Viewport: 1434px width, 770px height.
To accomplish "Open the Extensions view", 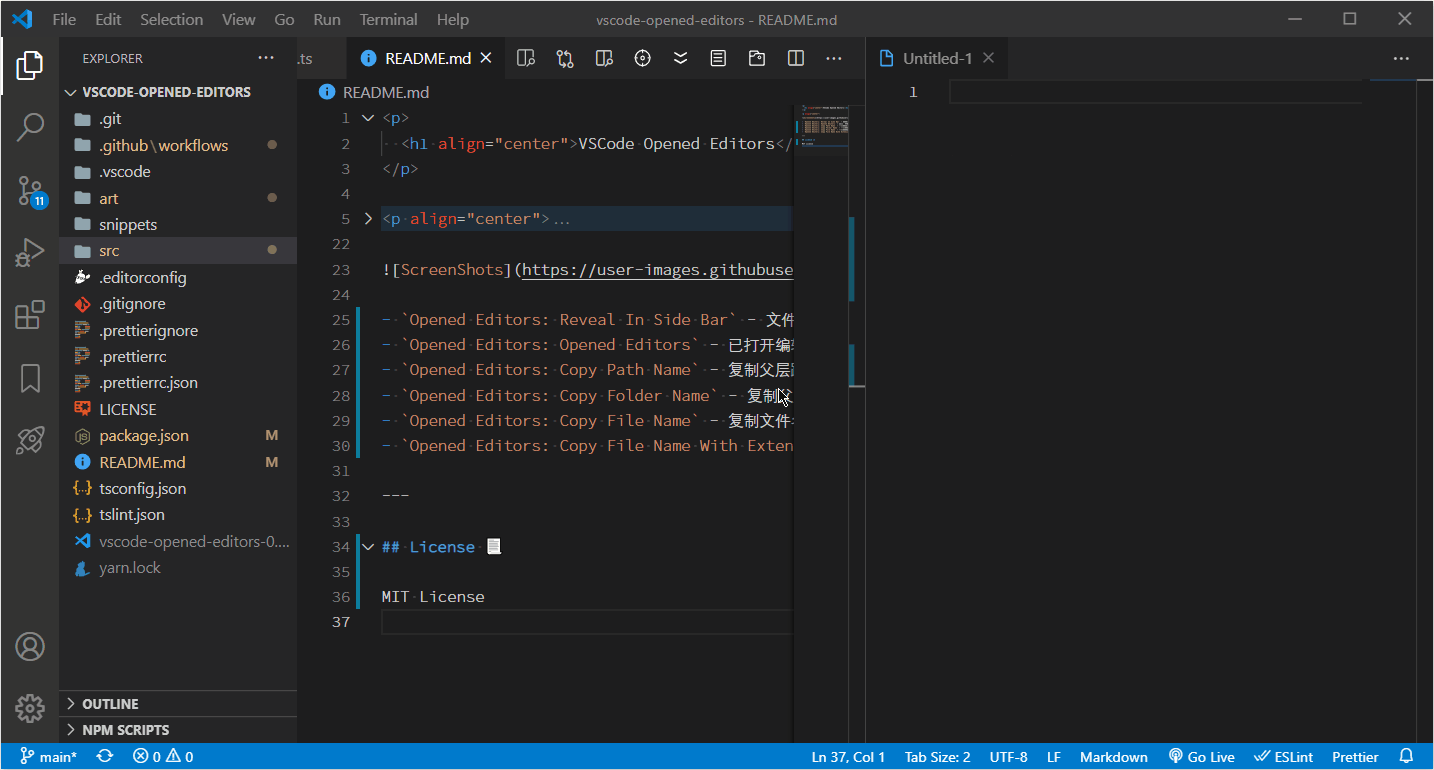I will [30, 315].
